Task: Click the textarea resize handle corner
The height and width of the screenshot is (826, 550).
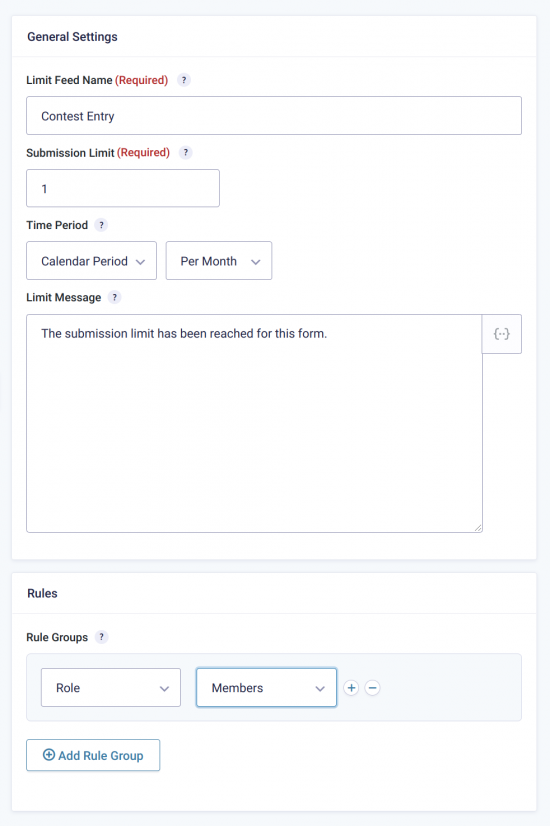Action: [x=478, y=528]
